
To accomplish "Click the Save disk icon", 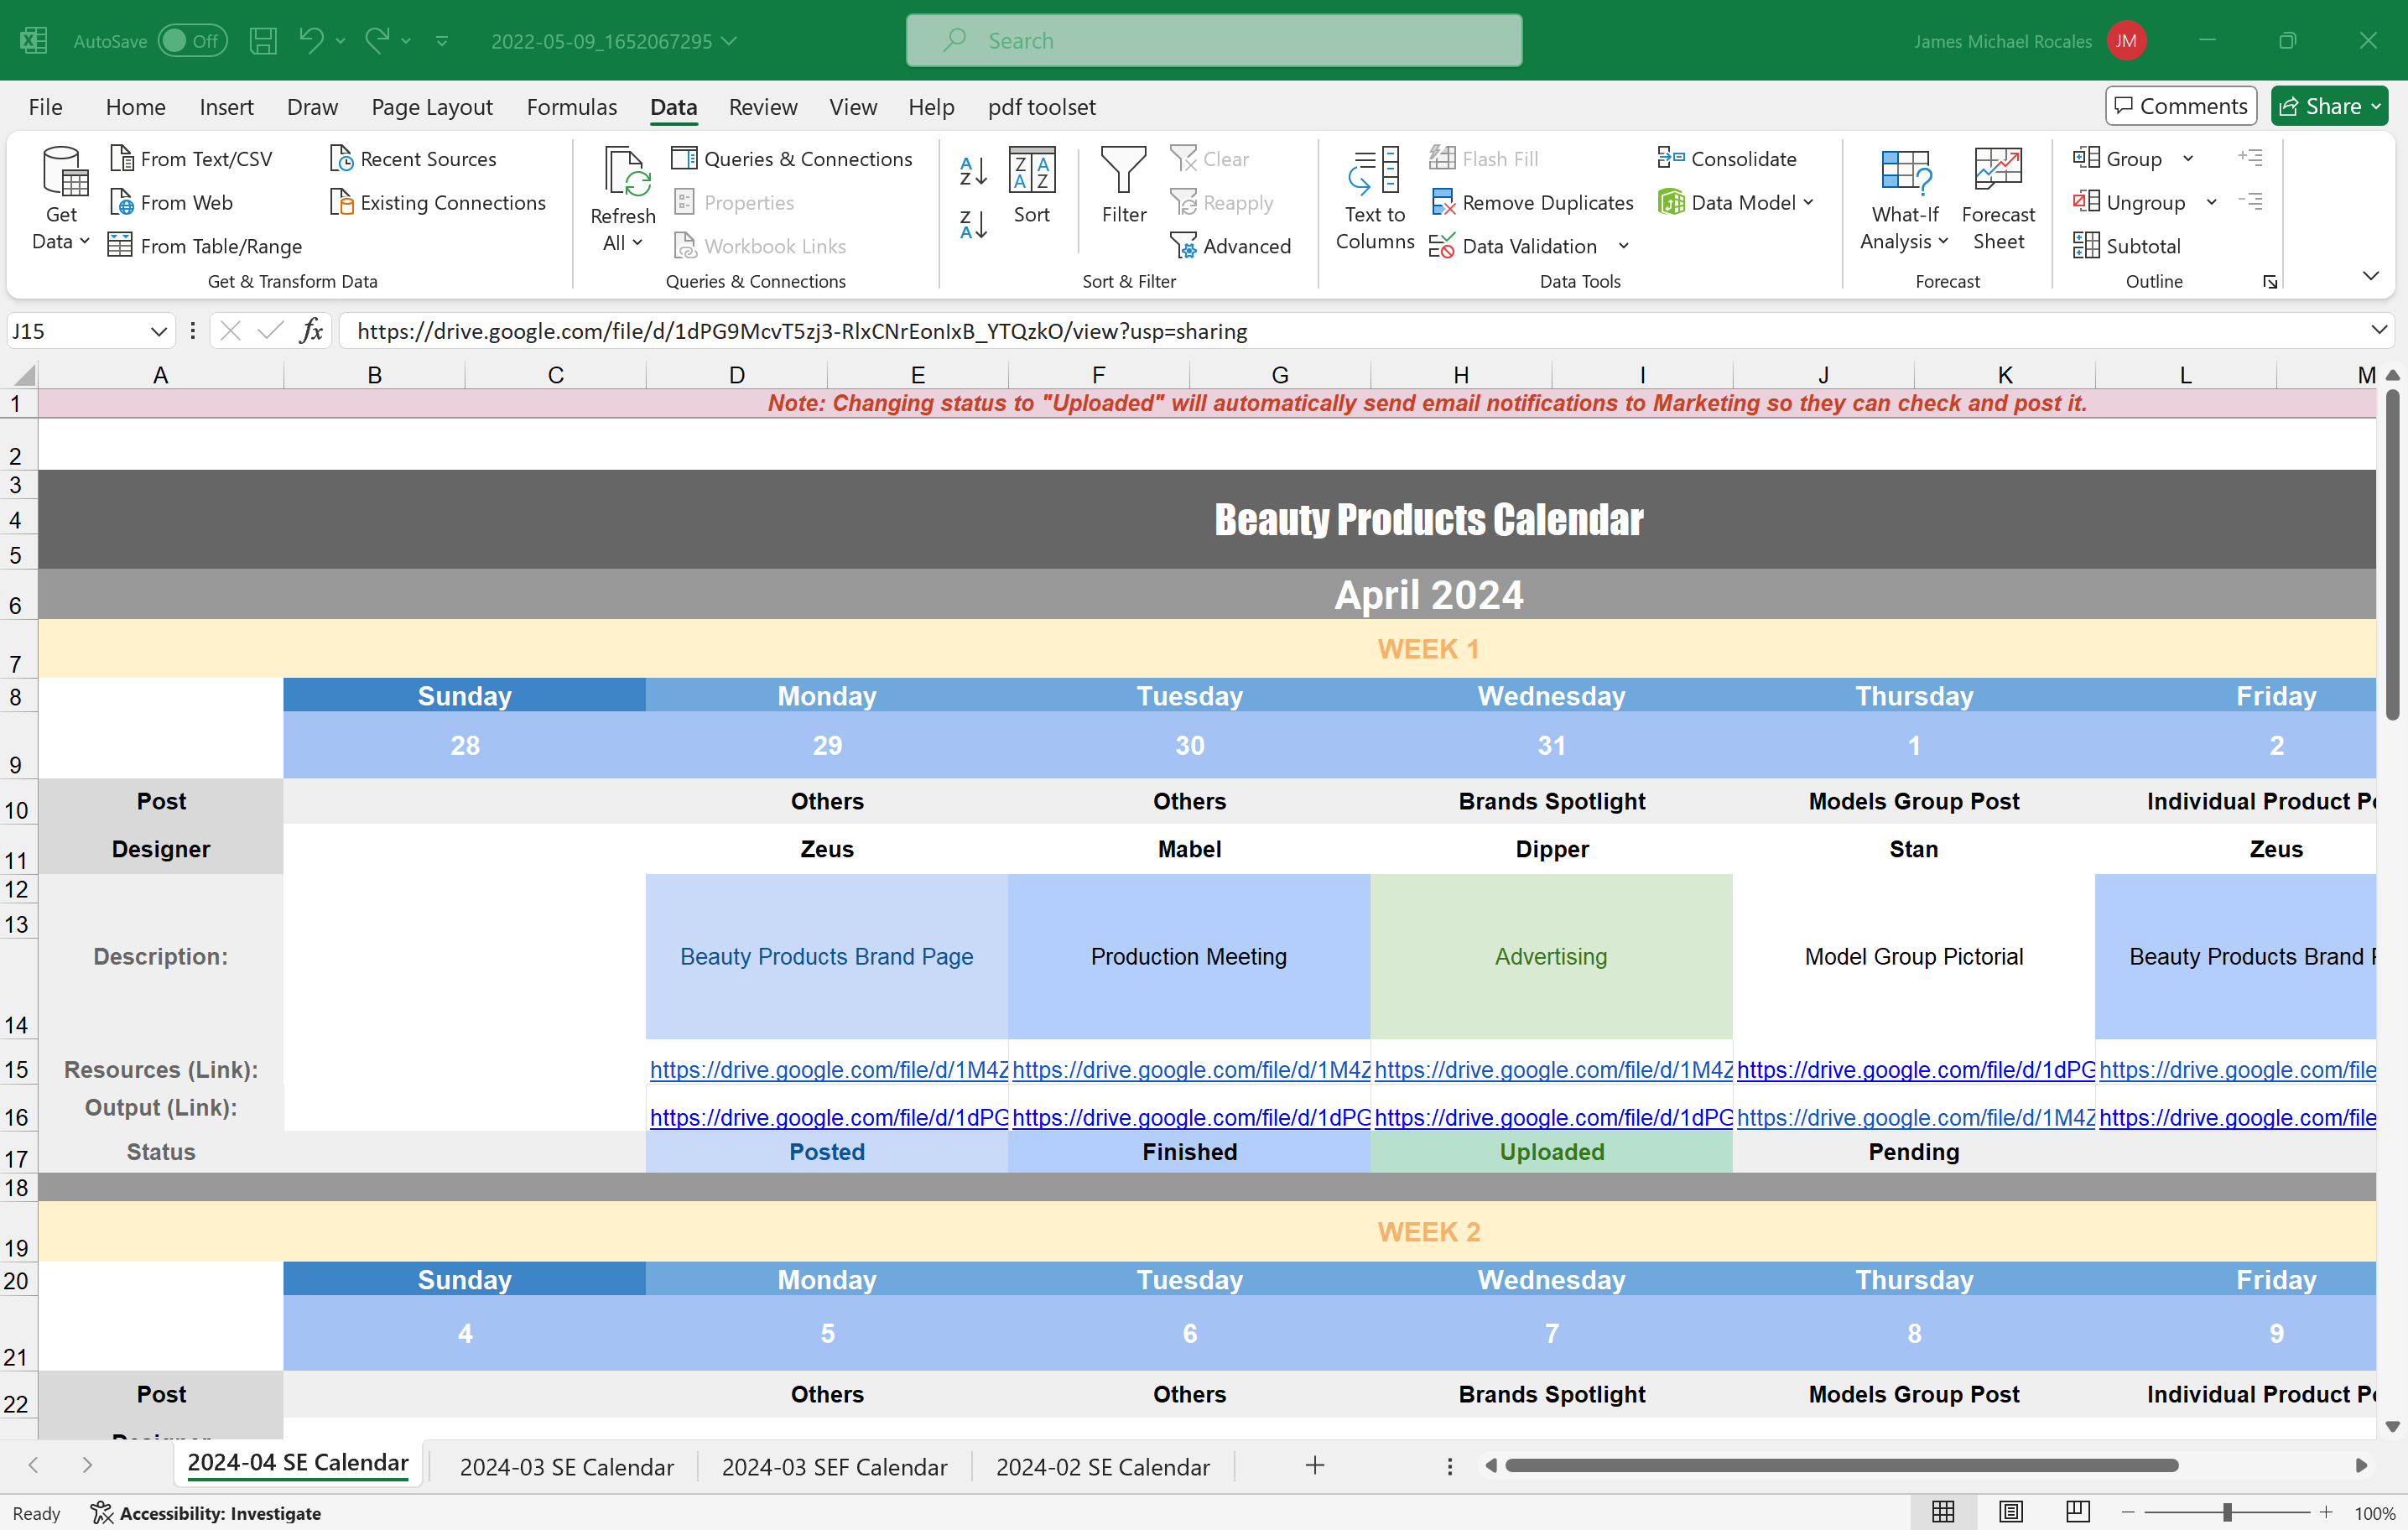I will tap(263, 41).
